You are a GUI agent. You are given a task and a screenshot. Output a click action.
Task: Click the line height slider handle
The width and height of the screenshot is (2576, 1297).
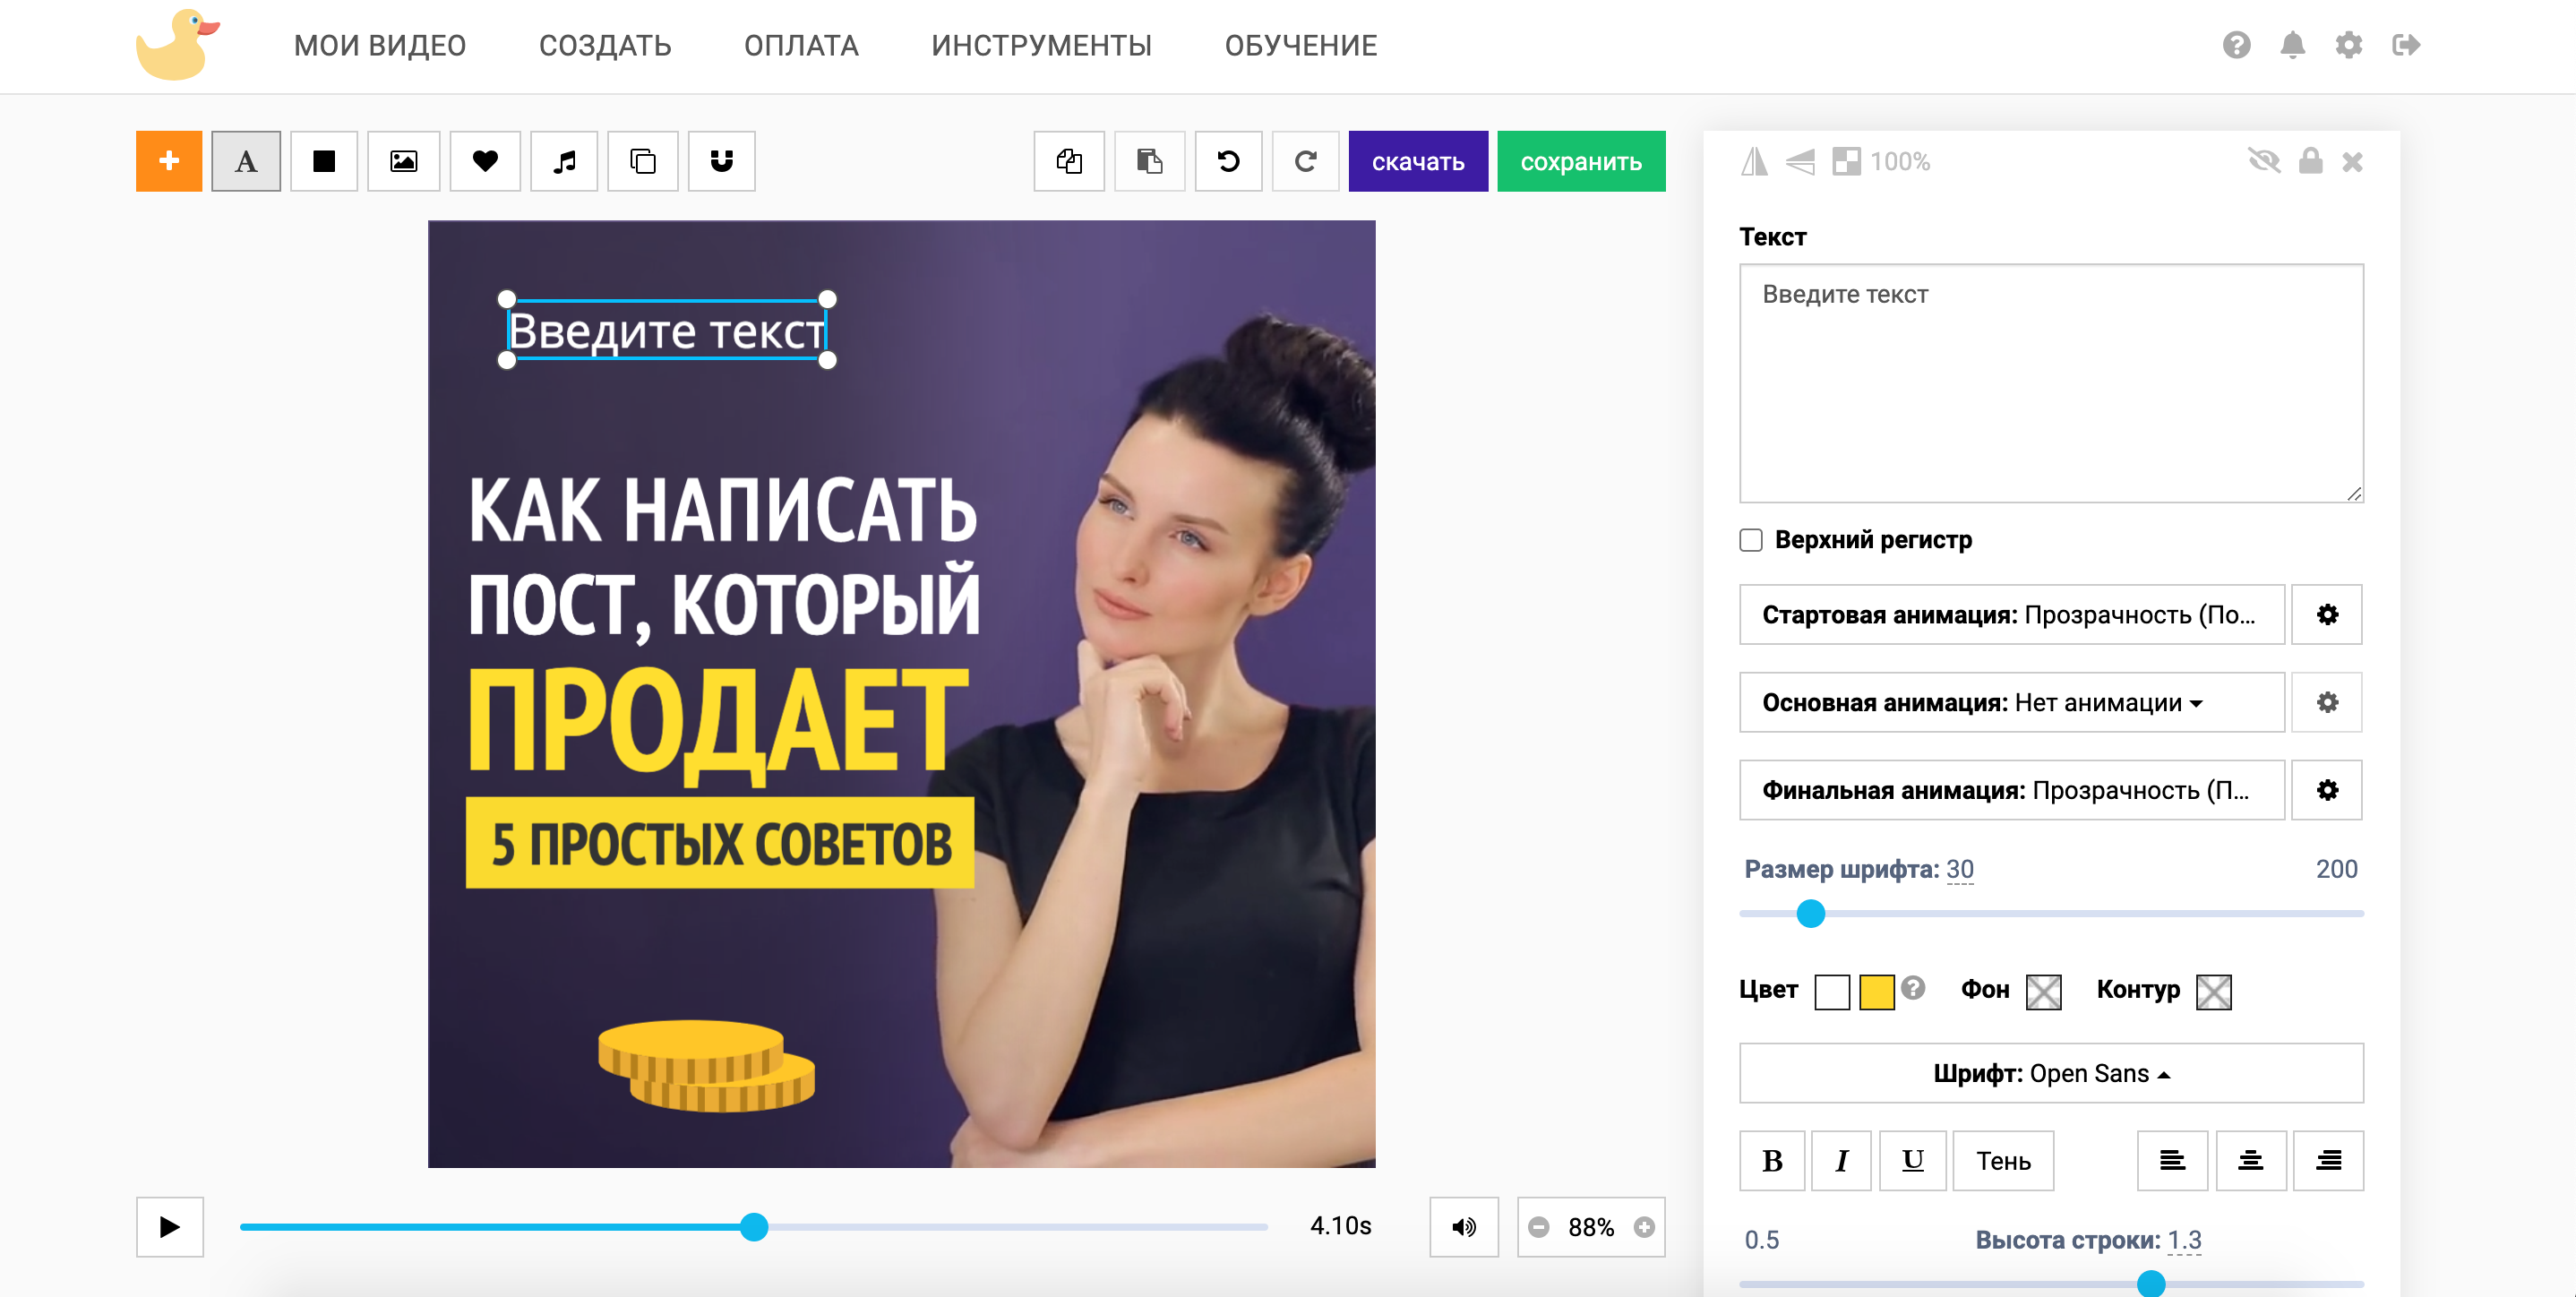(2151, 1284)
